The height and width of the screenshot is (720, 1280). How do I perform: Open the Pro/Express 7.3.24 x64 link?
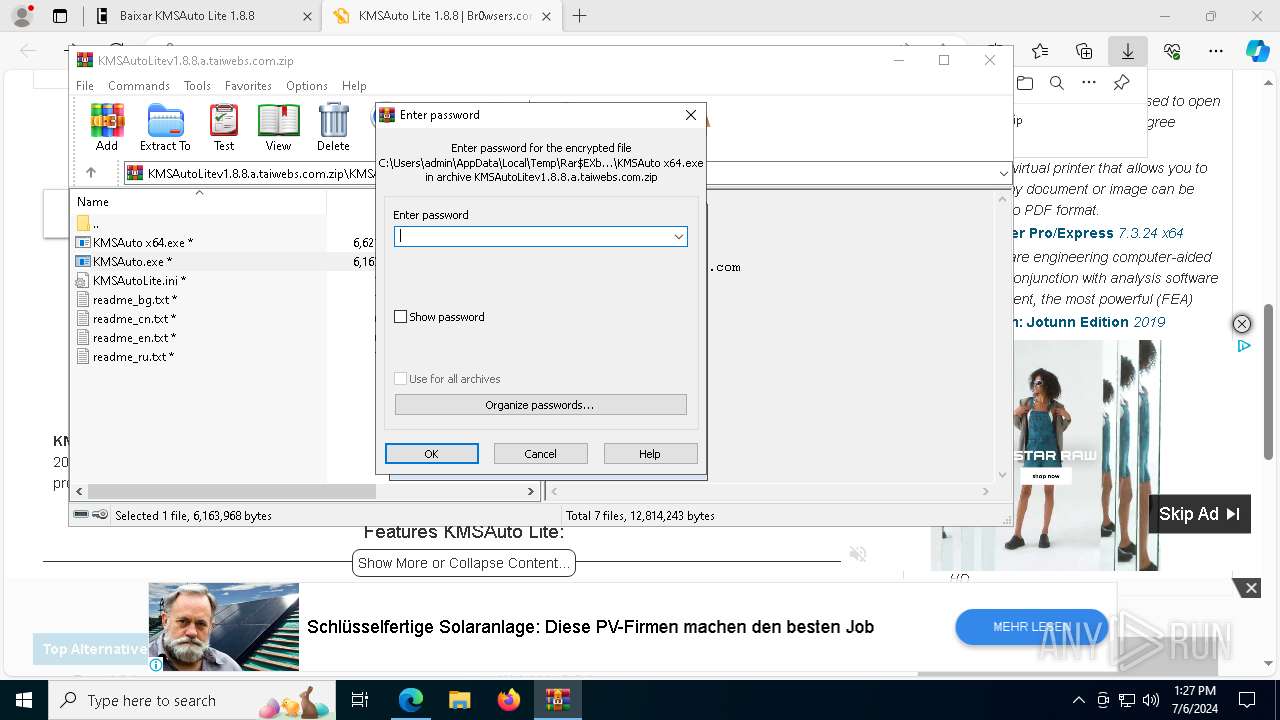click(1098, 233)
